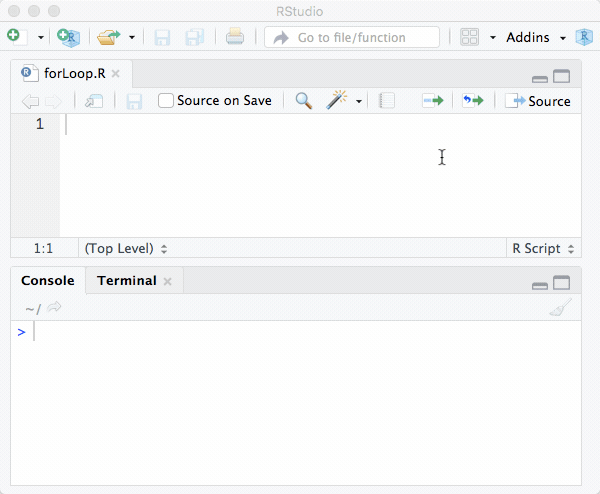The width and height of the screenshot is (600, 494).
Task: Print the current file with the printer icon
Action: [x=235, y=37]
